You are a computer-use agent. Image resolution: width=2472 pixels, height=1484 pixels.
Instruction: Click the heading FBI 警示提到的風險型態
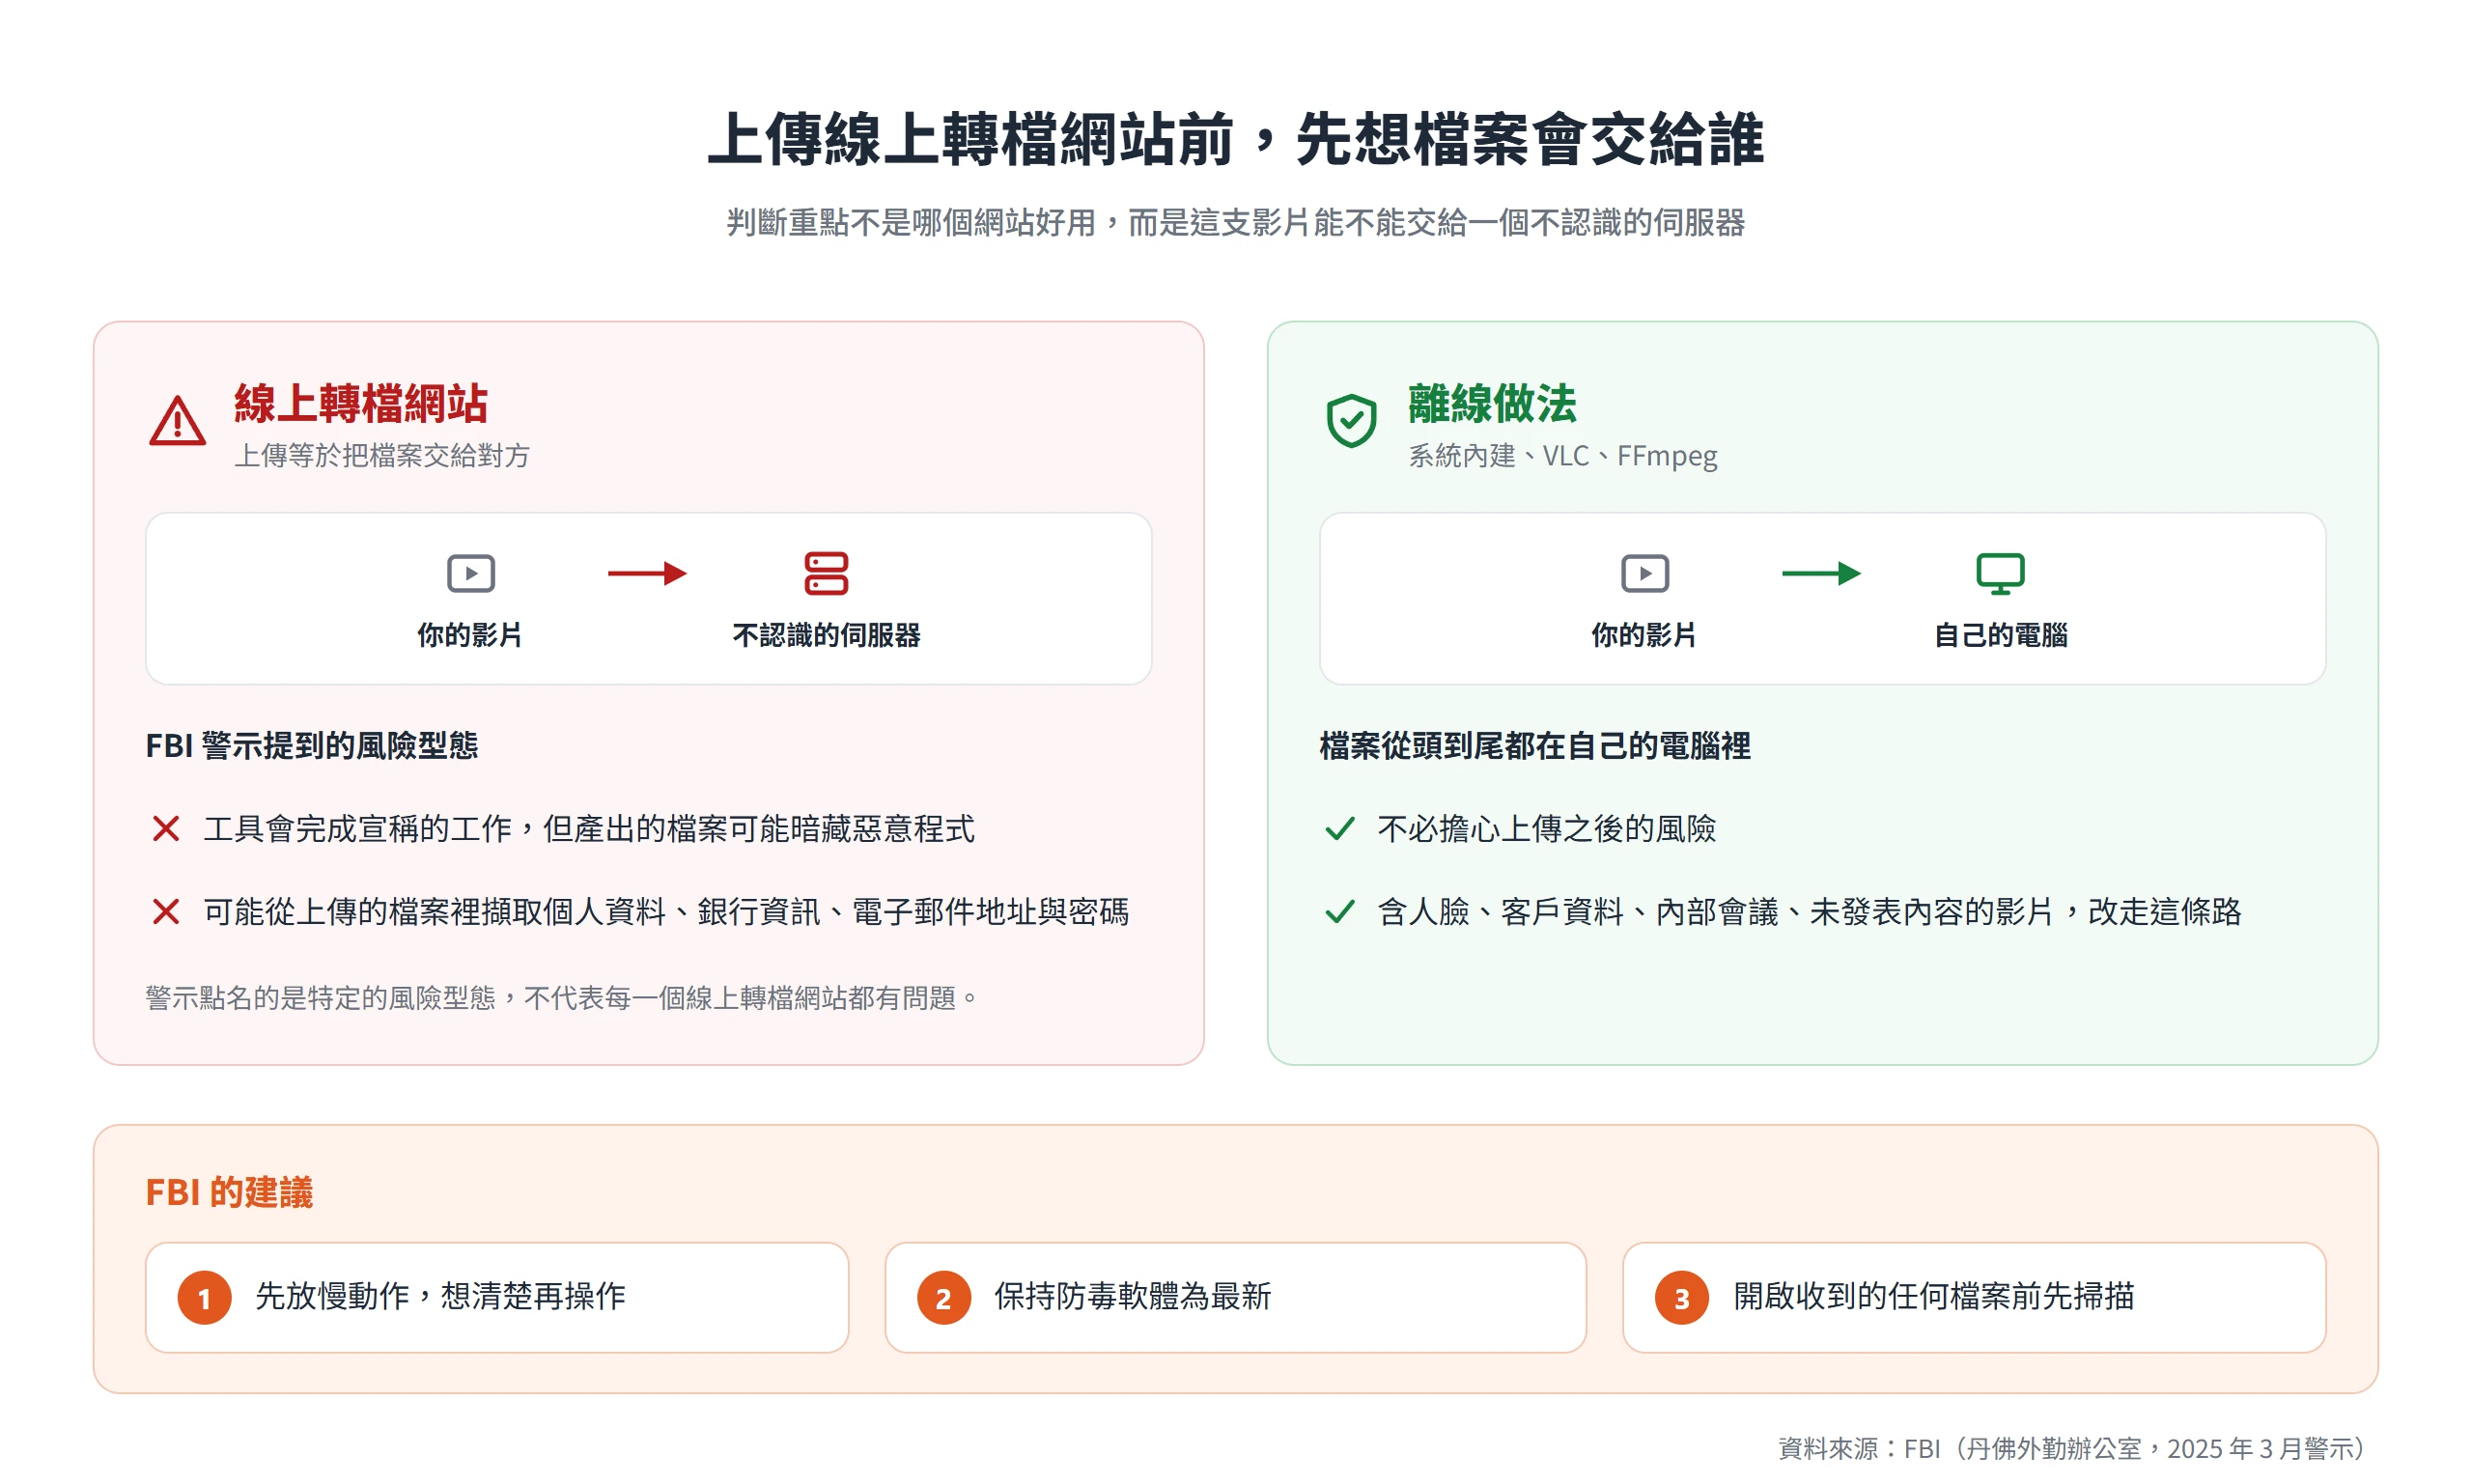[x=312, y=745]
